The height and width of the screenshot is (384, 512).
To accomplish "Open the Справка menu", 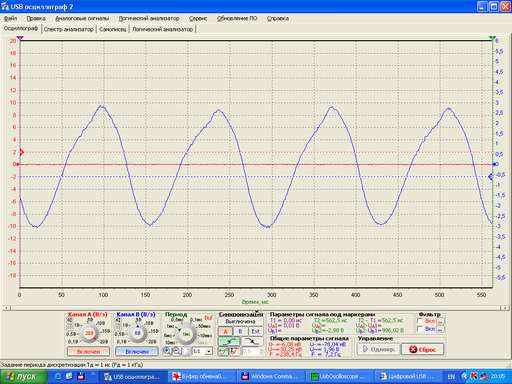I will [x=278, y=19].
